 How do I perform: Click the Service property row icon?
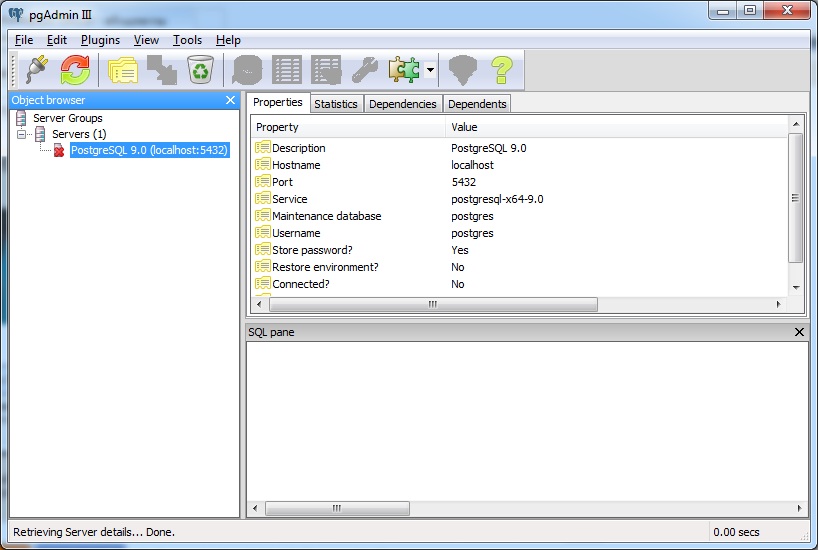tap(263, 198)
